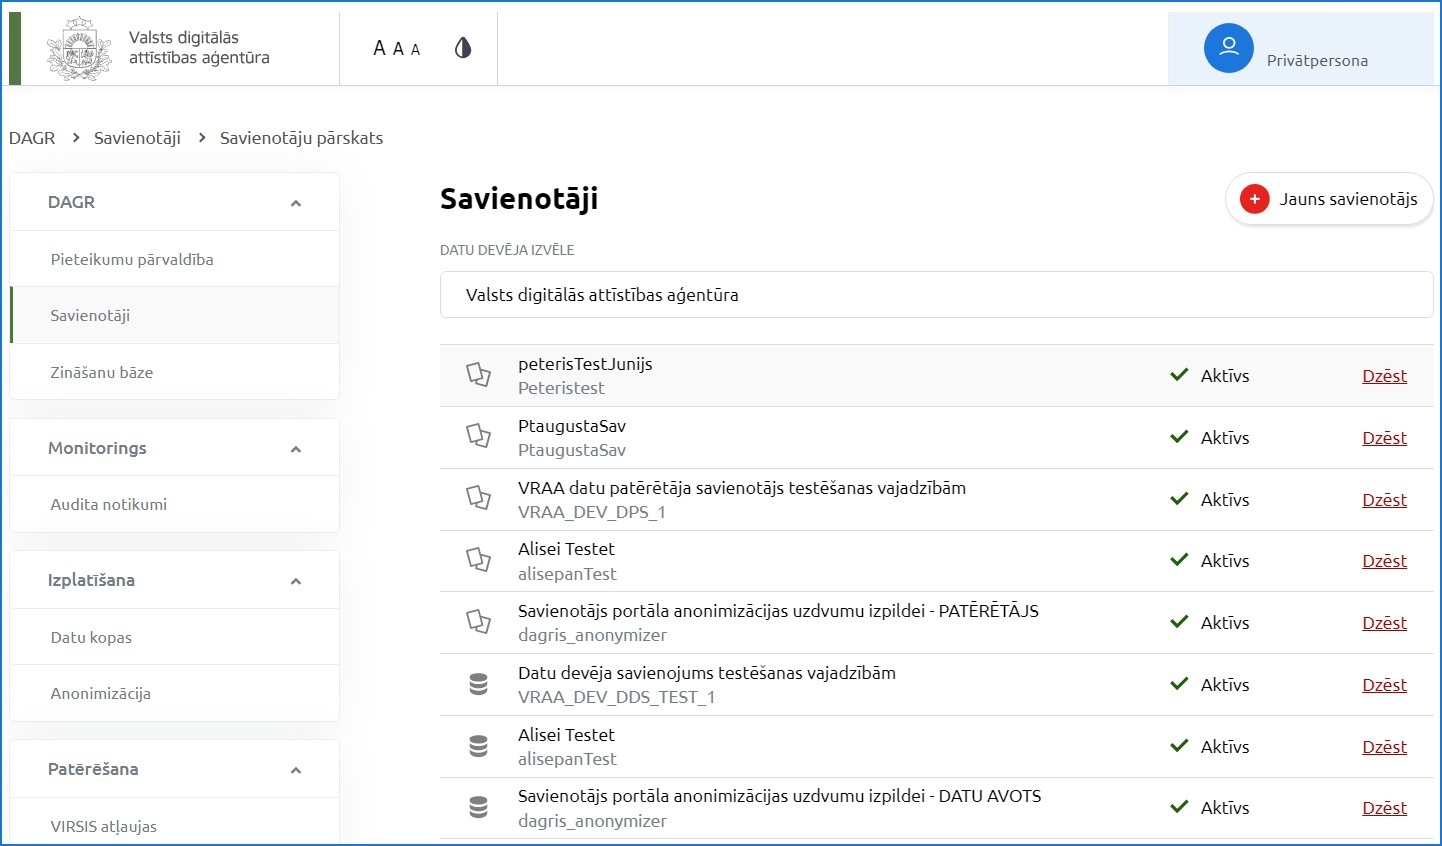Open Datu devēja savienojums testēšanas vajadzībām
1442x846 pixels.
click(707, 673)
